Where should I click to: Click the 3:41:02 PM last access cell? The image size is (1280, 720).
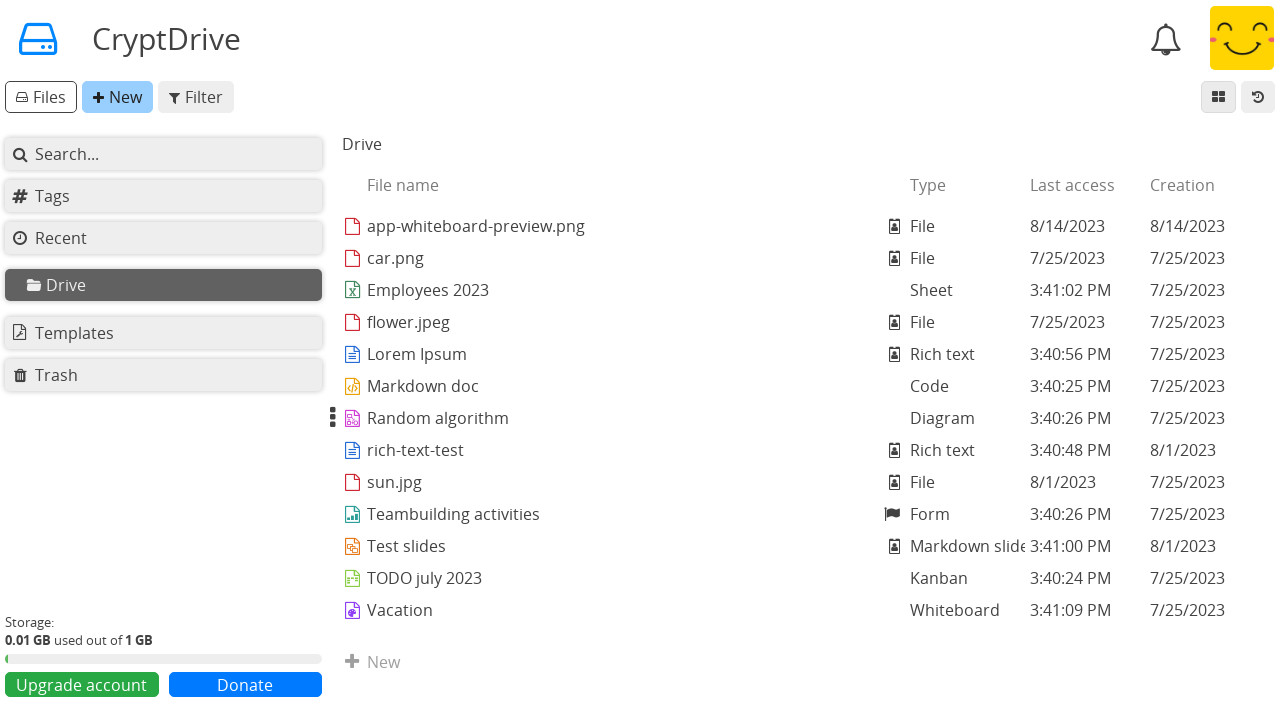[x=1070, y=290]
